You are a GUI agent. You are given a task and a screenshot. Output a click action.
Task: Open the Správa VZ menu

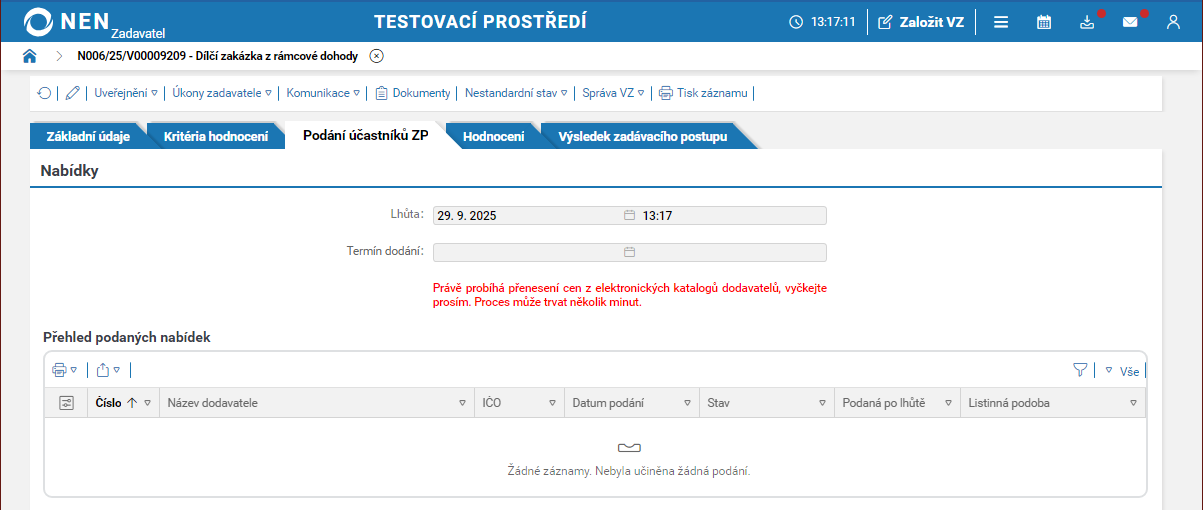point(613,93)
